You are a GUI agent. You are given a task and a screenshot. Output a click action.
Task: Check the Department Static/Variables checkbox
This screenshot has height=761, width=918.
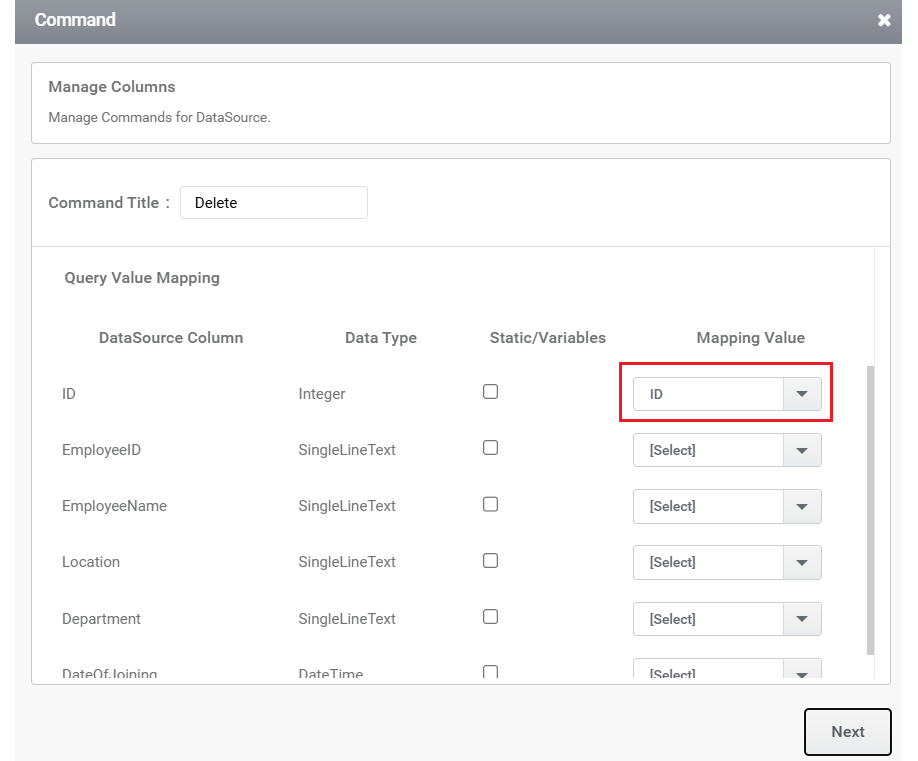[491, 617]
